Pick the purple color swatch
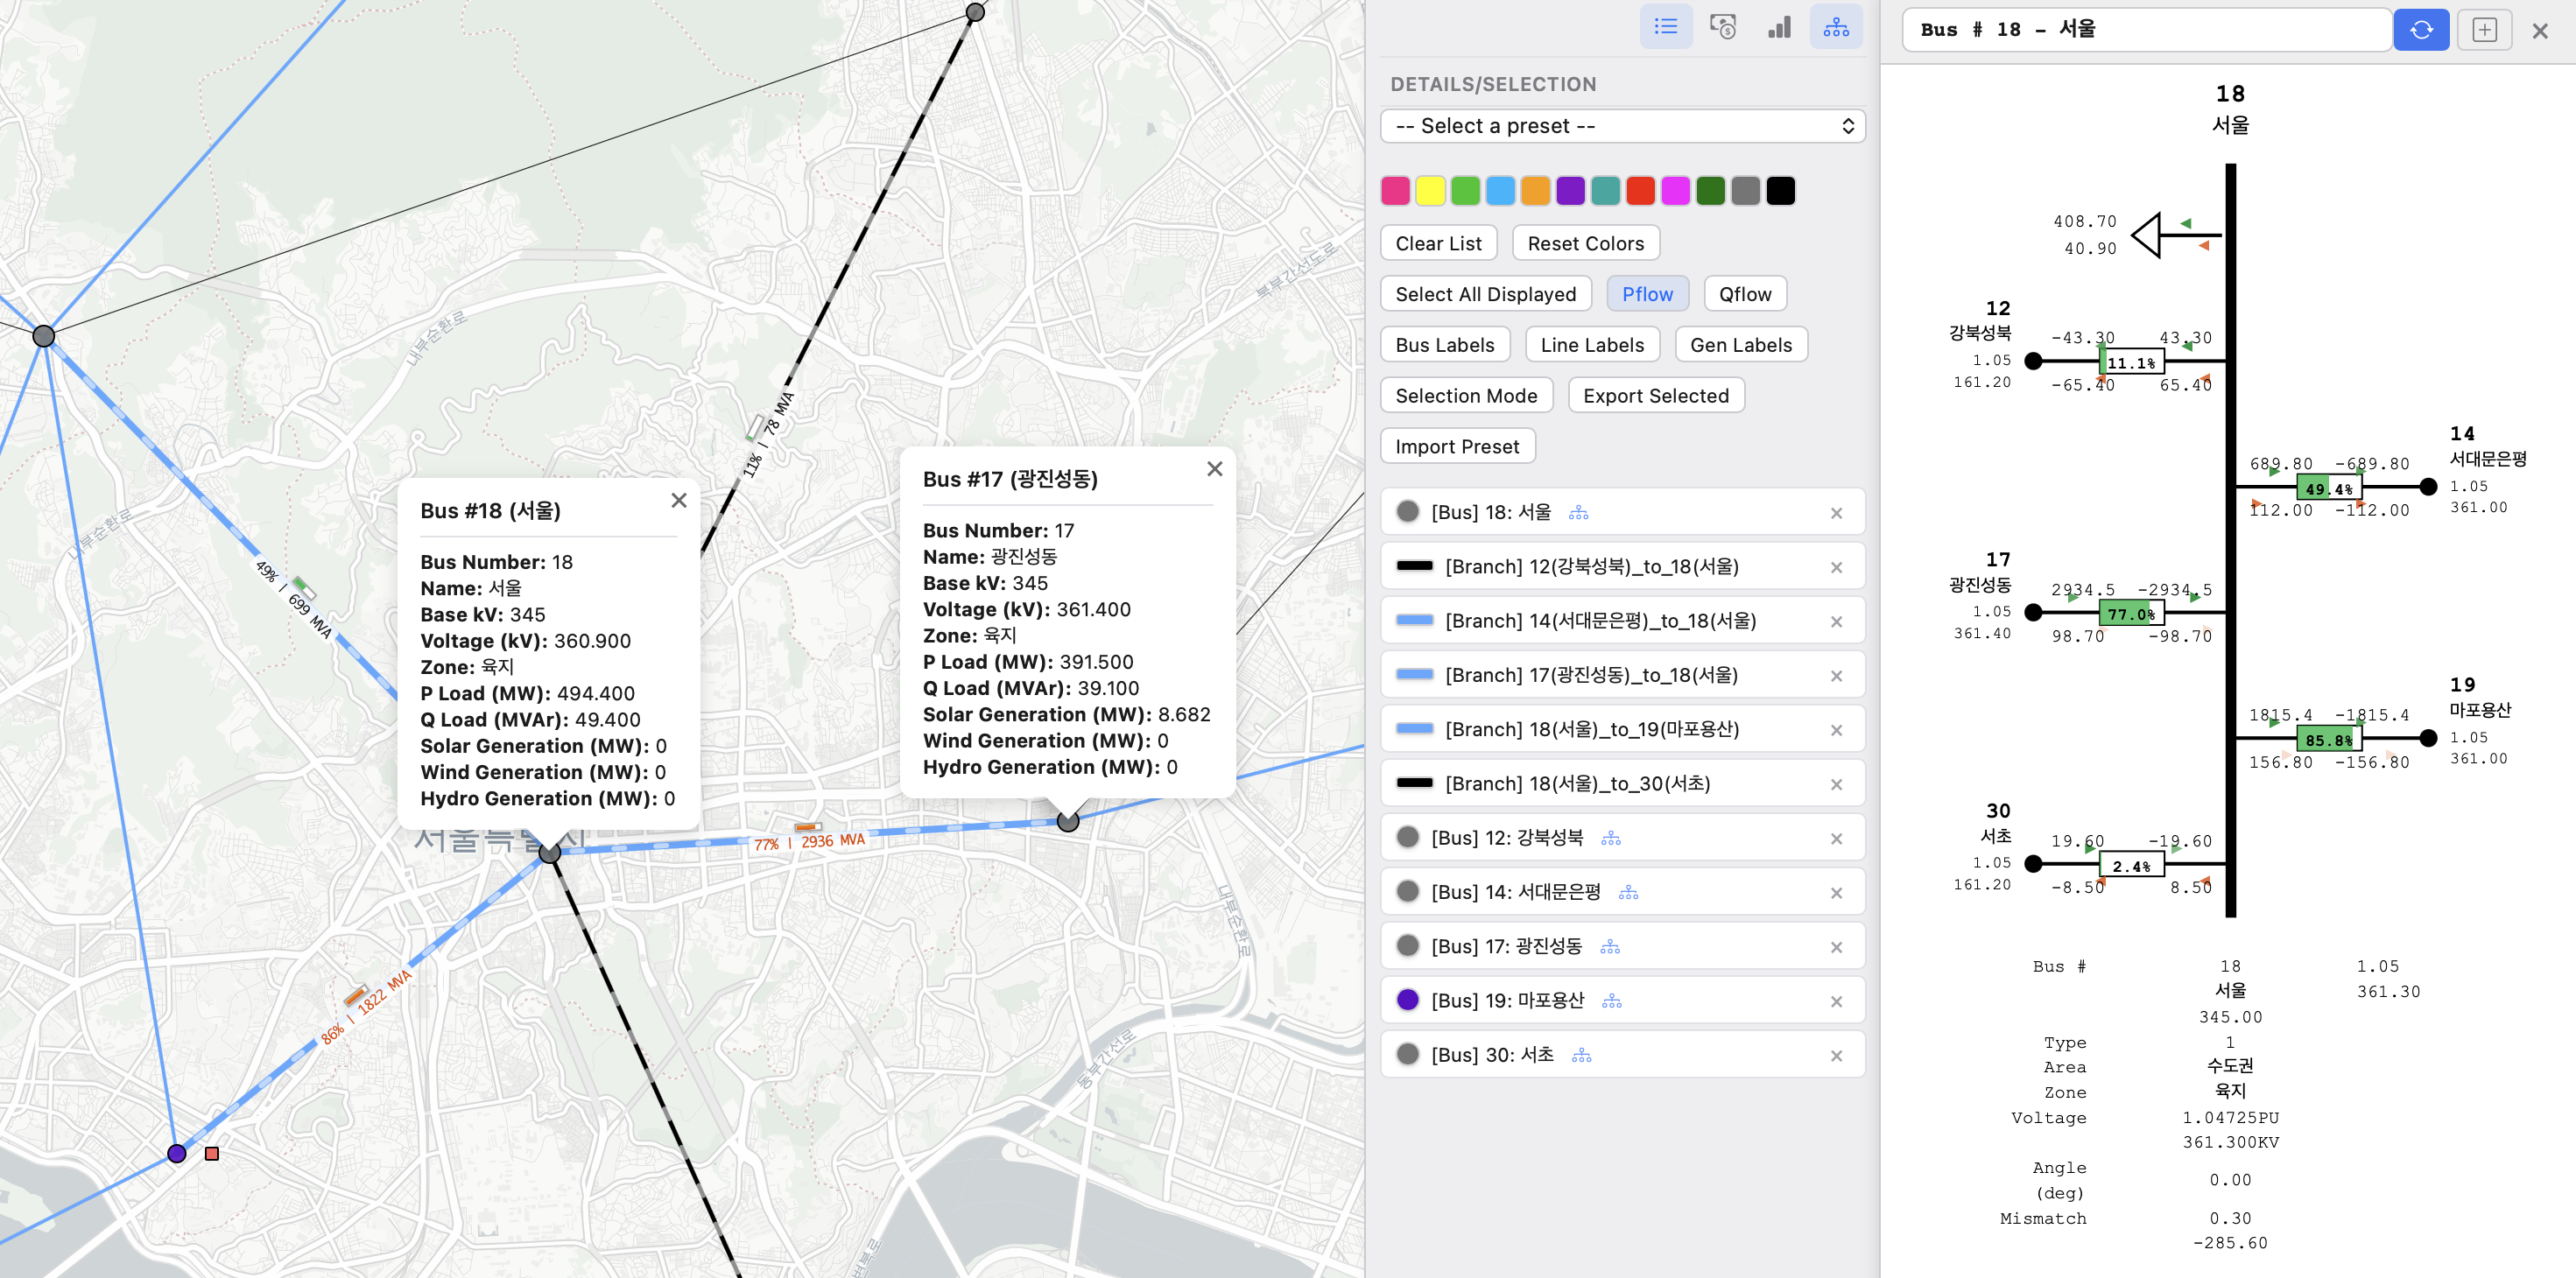 [1570, 191]
